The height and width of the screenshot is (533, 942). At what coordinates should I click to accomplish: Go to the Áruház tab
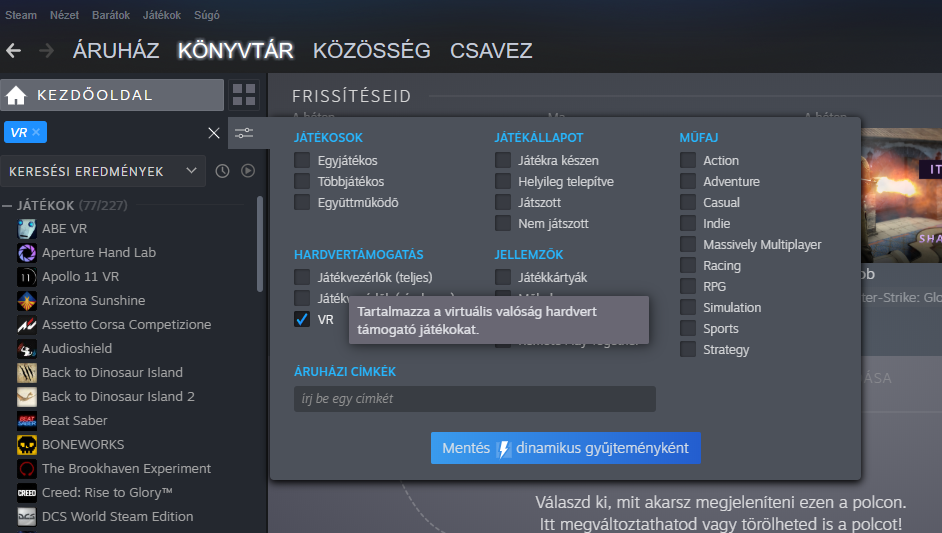(x=116, y=51)
